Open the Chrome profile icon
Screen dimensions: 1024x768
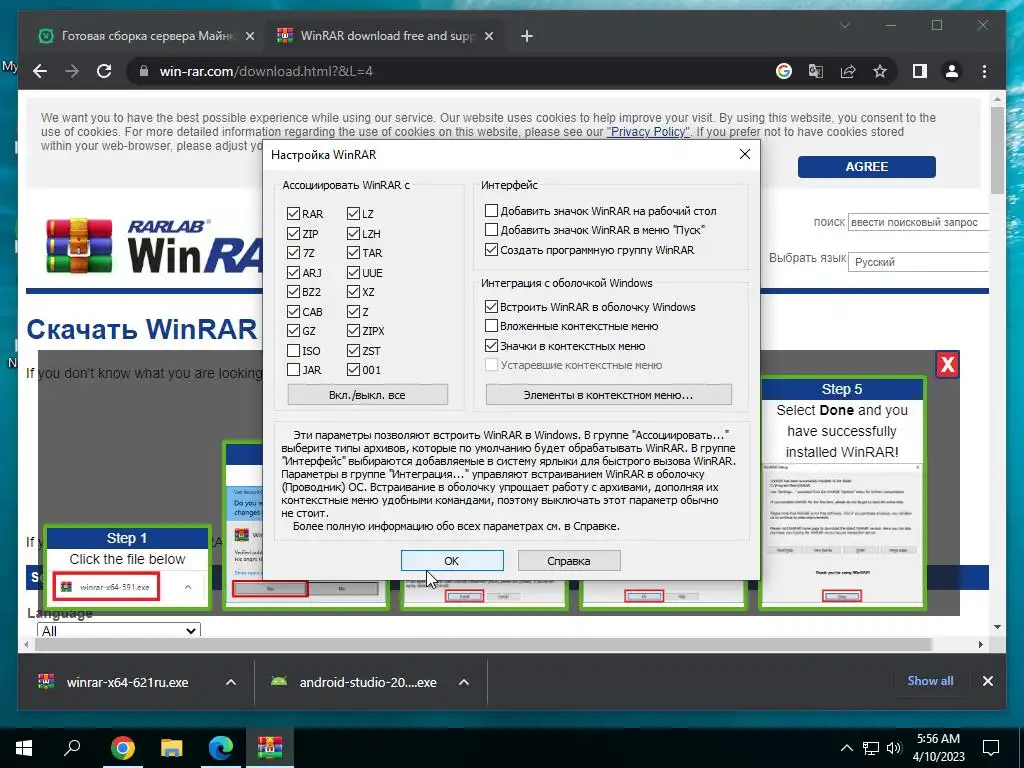(x=952, y=71)
